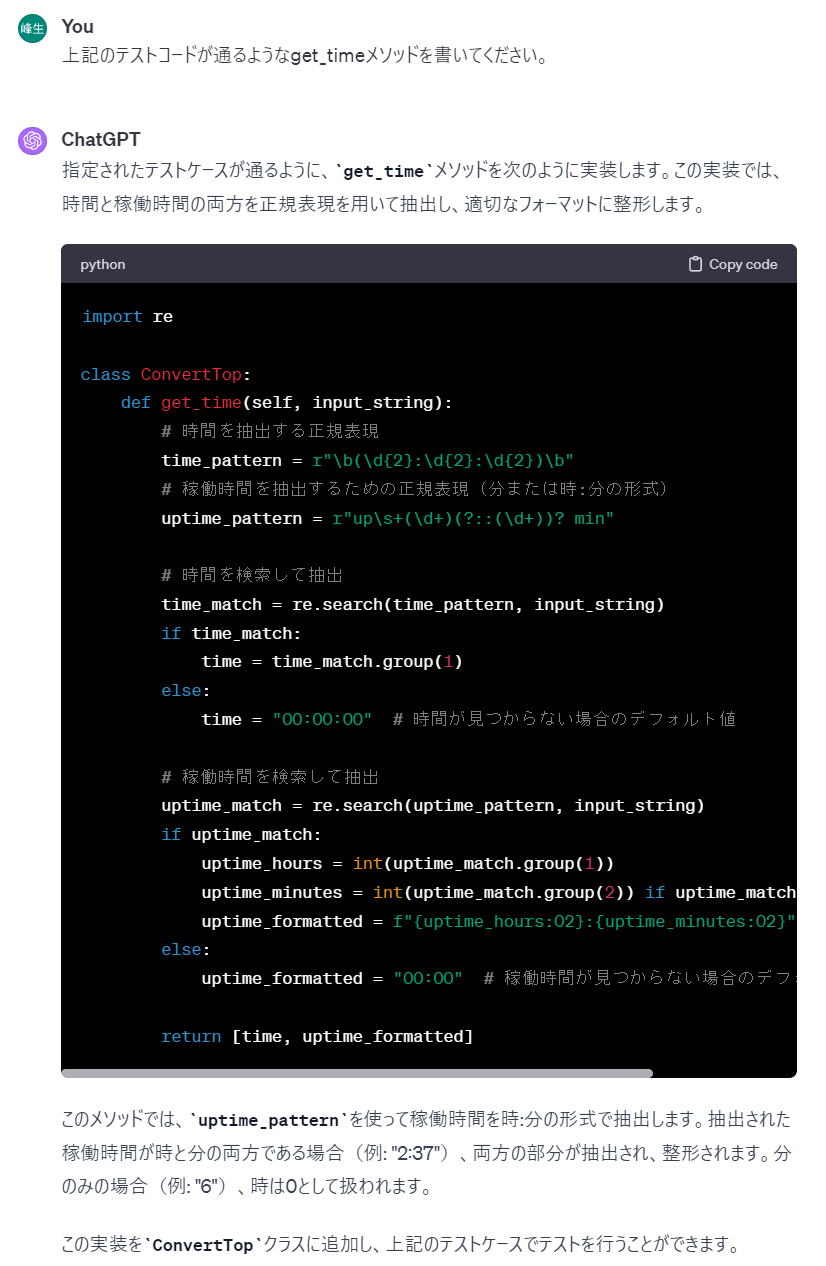Click the 'uptime_match = re.search' line
This screenshot has height=1266, width=826.
click(433, 805)
